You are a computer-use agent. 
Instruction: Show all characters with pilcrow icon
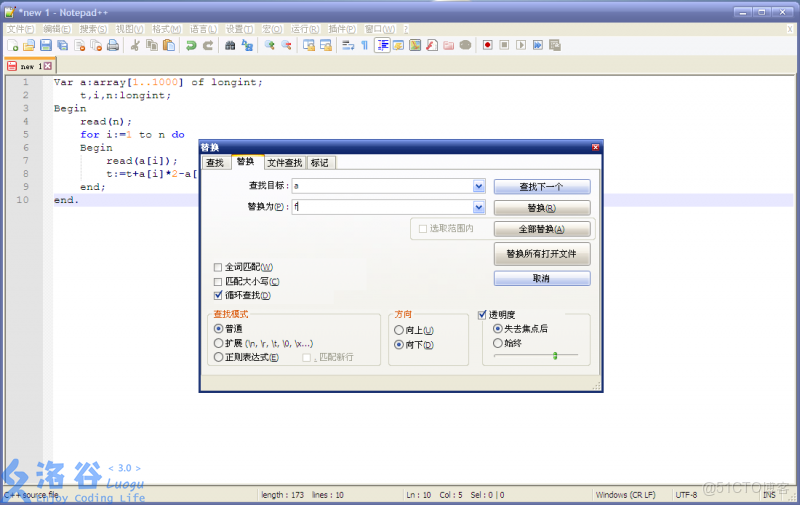pos(365,45)
